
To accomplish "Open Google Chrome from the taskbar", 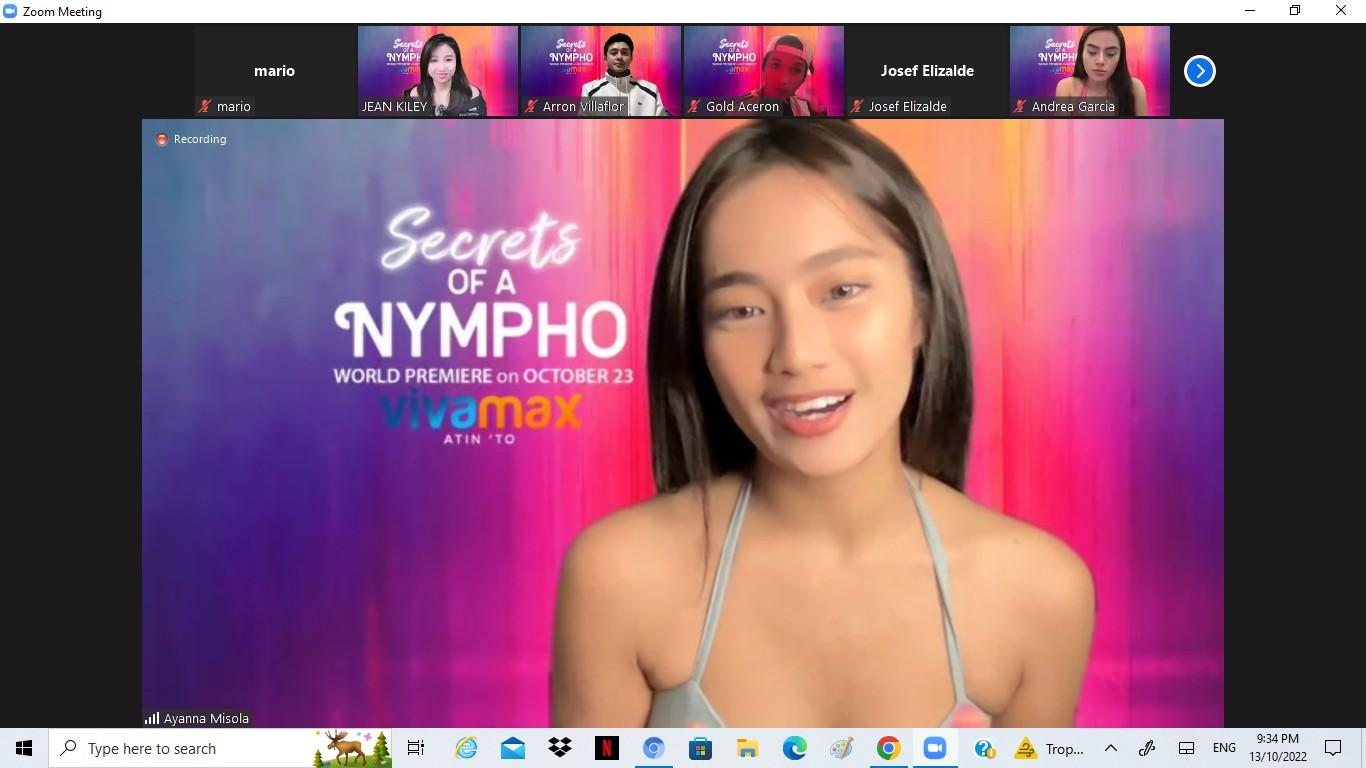I will tap(889, 748).
